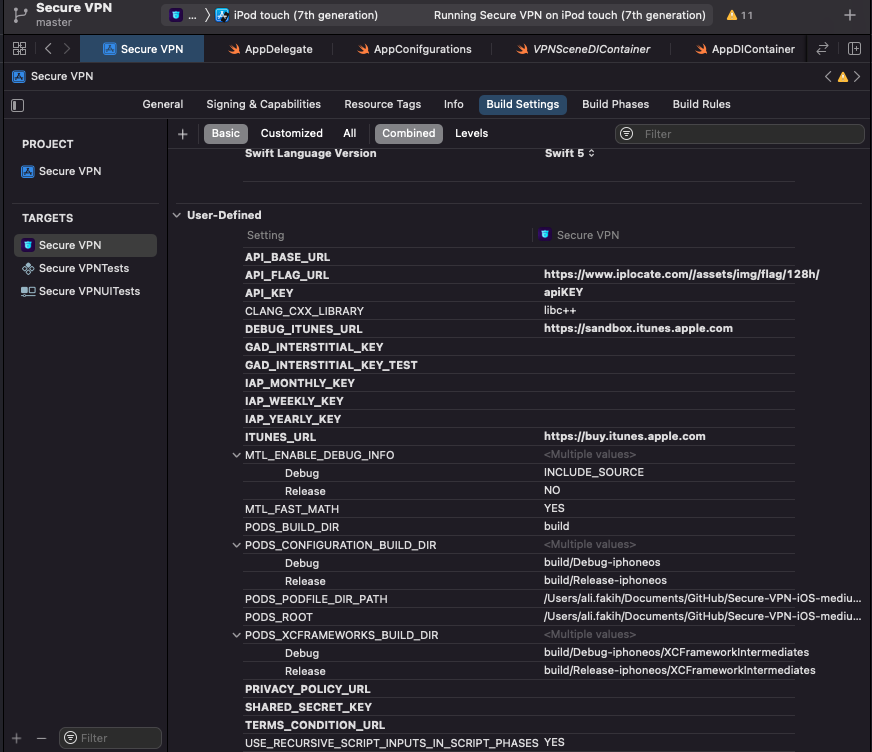872x752 pixels.
Task: Open the Info tab
Action: [x=453, y=104]
